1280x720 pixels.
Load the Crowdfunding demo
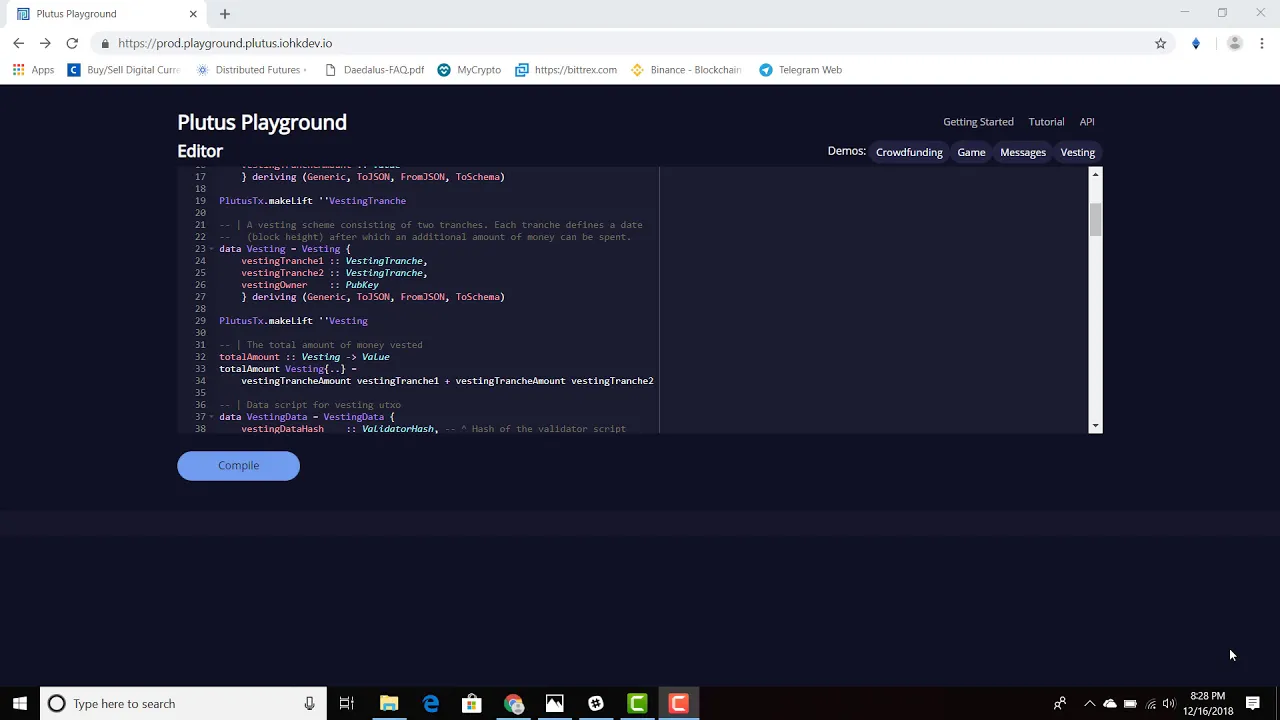pyautogui.click(x=909, y=152)
